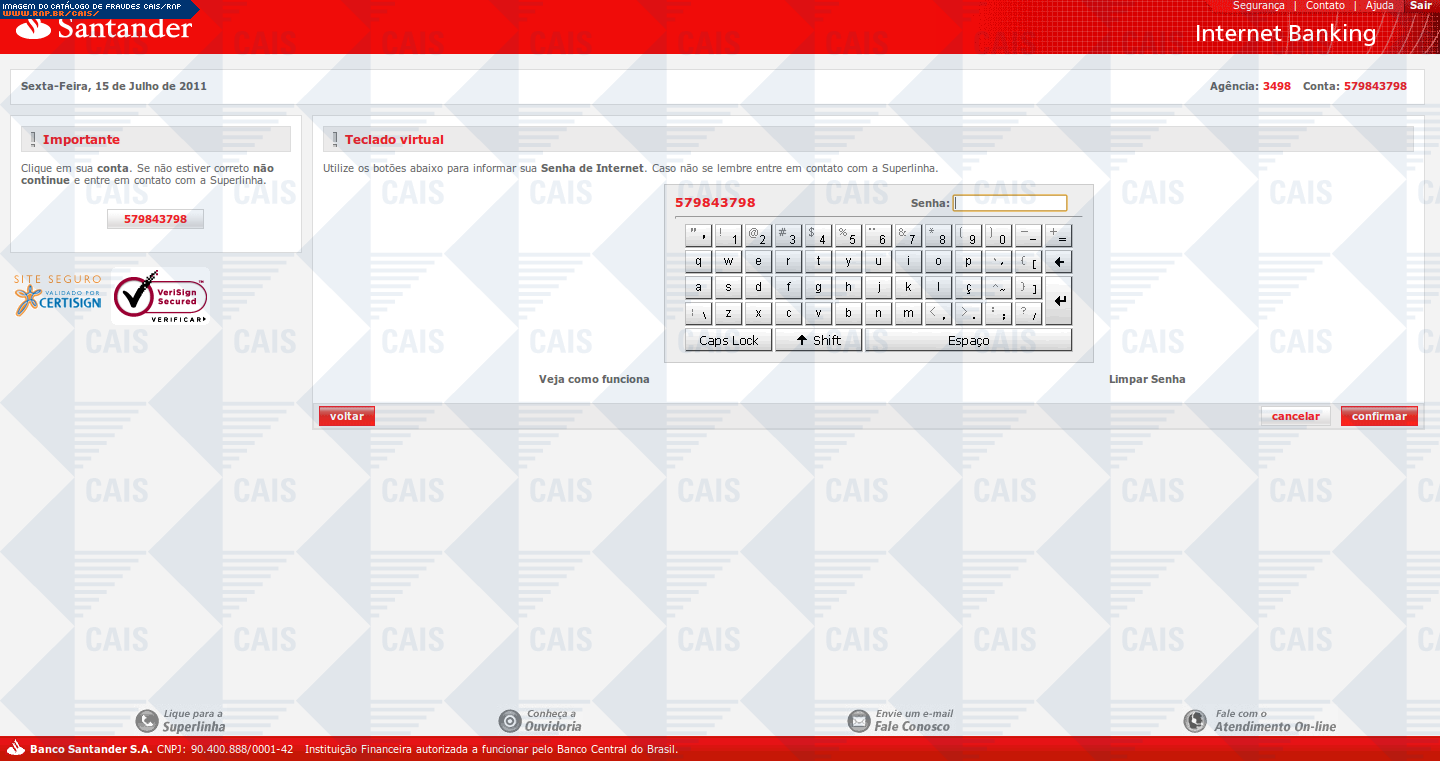The width and height of the screenshot is (1440, 761).
Task: Toggle the Shift key on virtual keyboard
Action: pyautogui.click(x=818, y=340)
